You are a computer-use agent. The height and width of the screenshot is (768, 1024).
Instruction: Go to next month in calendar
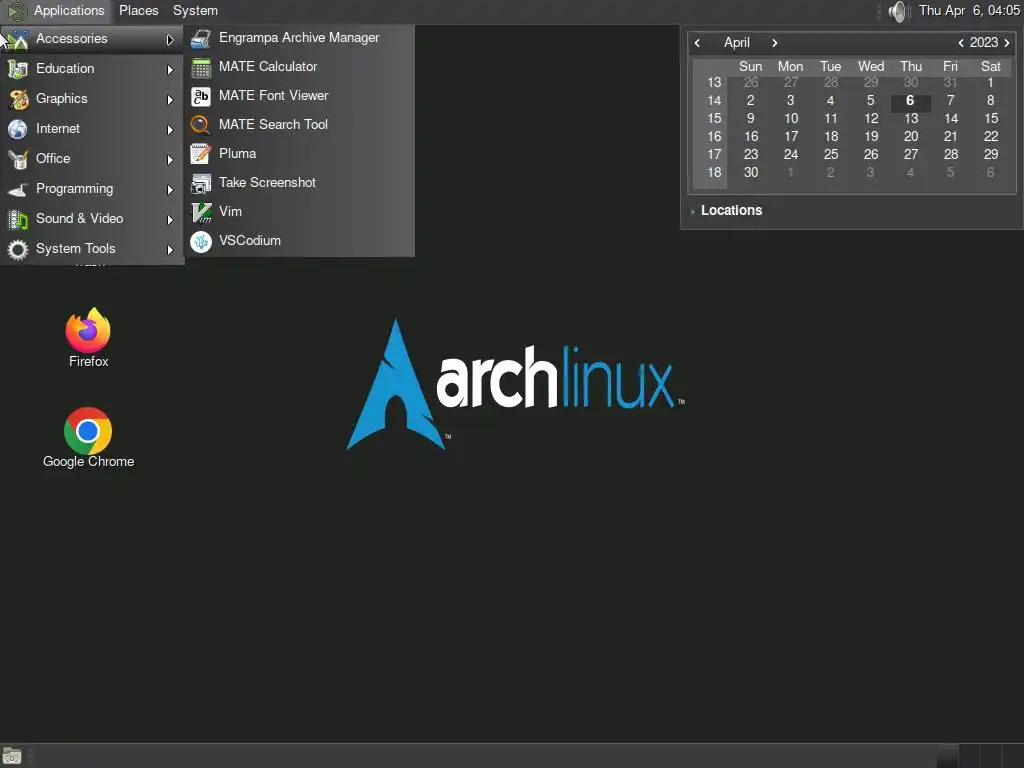775,43
